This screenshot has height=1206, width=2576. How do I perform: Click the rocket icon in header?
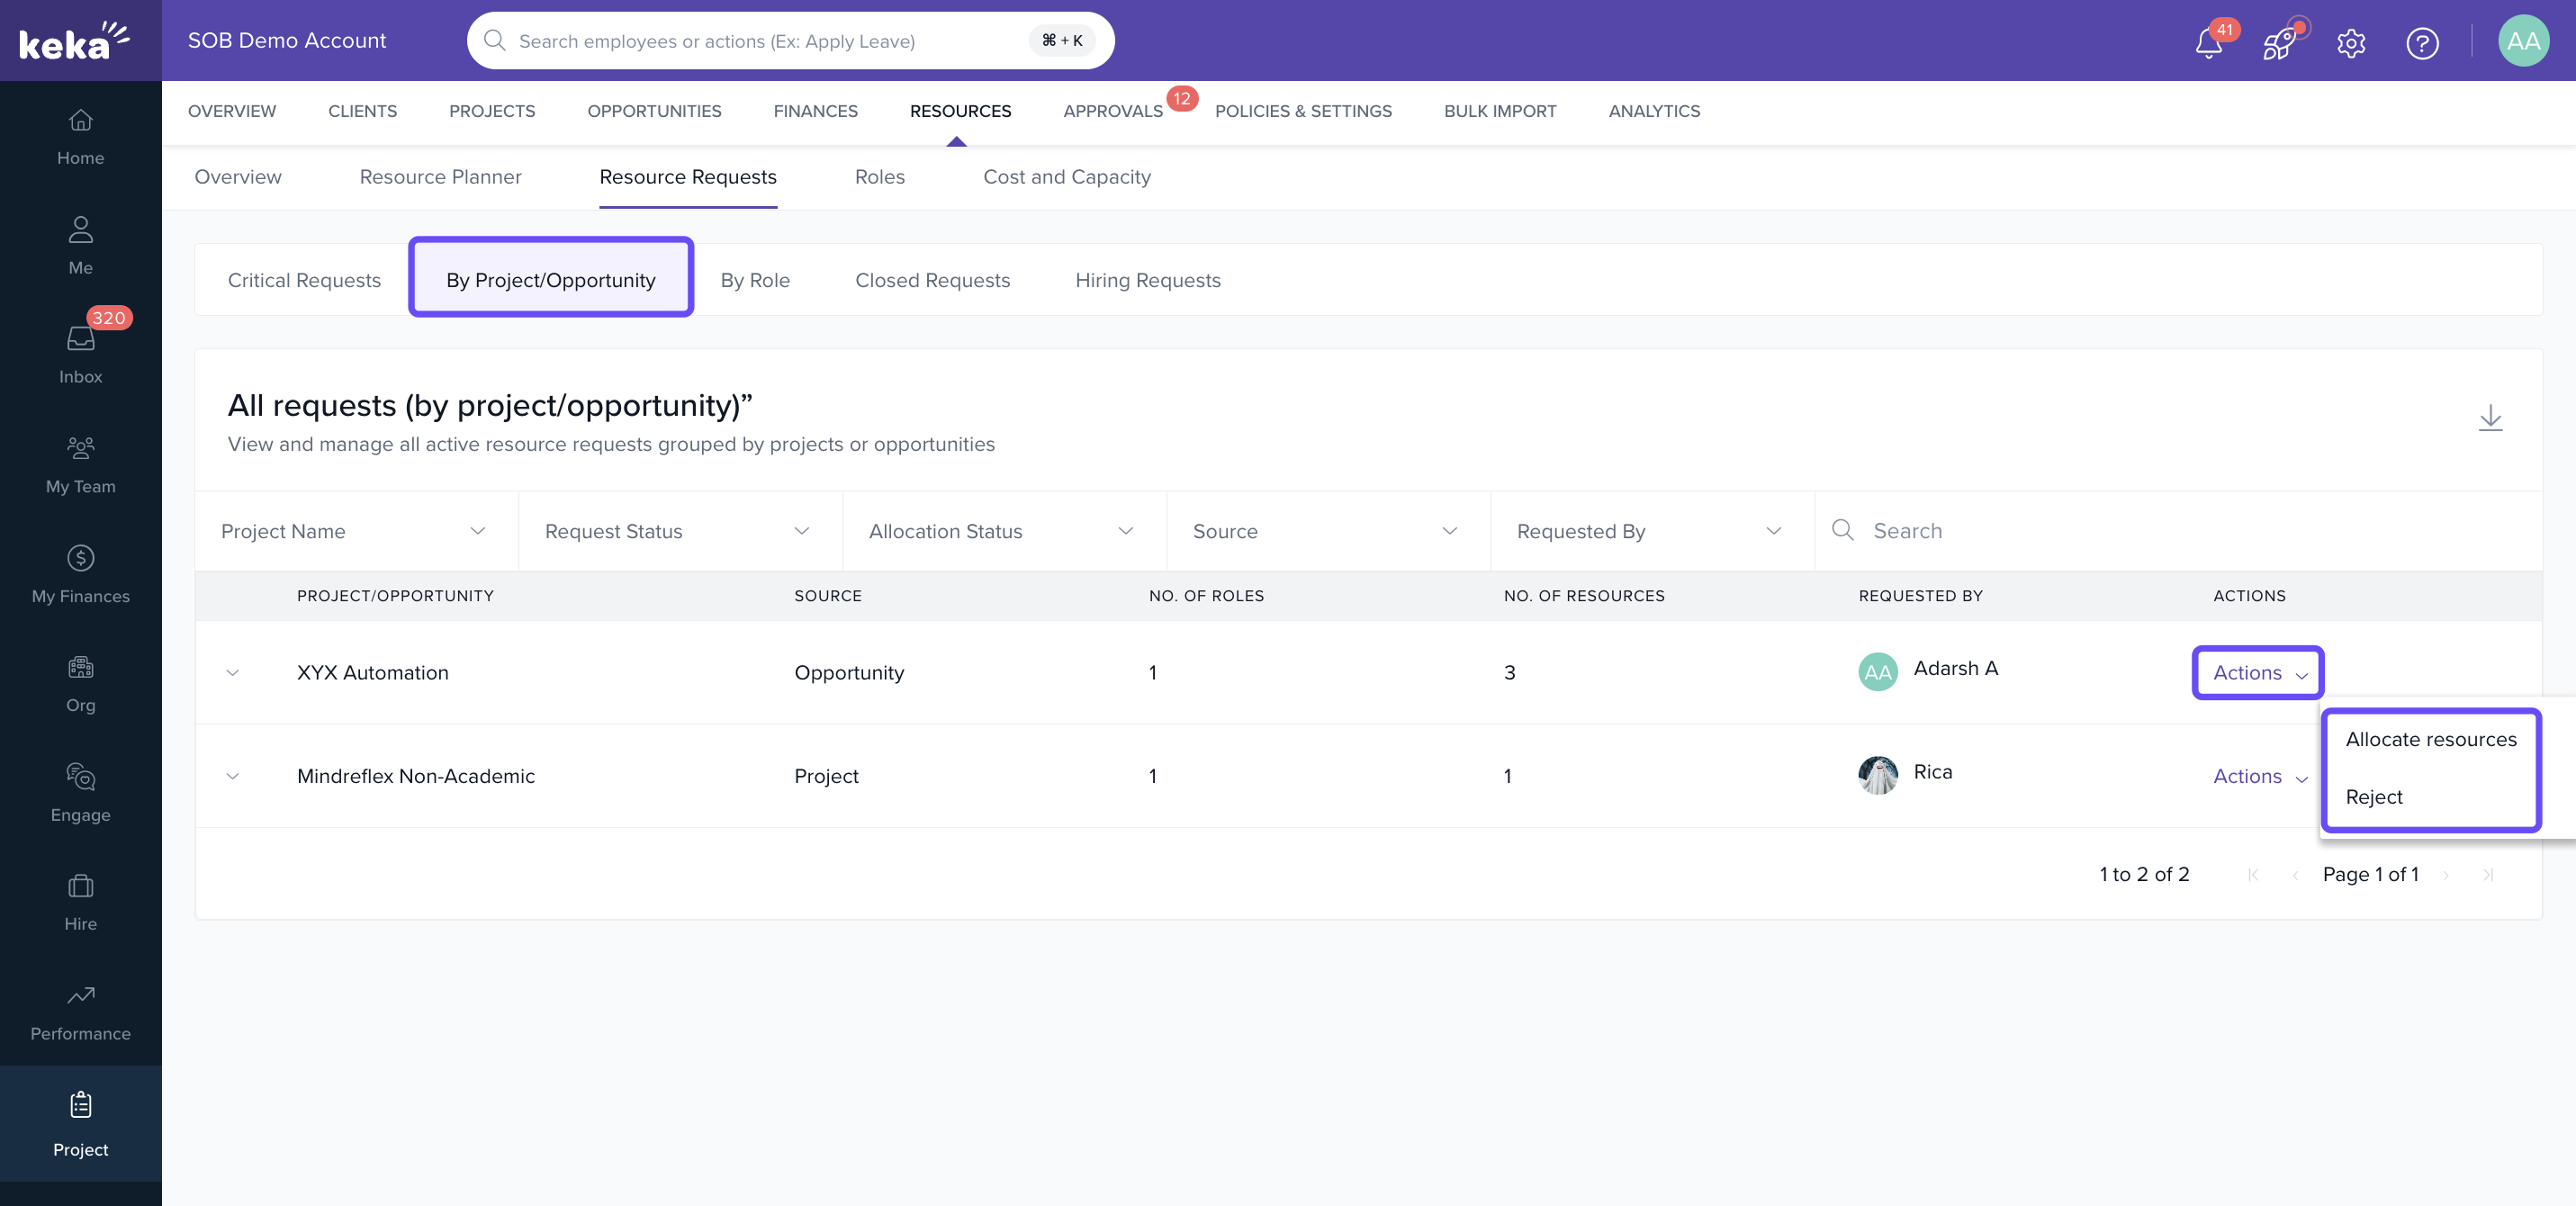(2279, 43)
